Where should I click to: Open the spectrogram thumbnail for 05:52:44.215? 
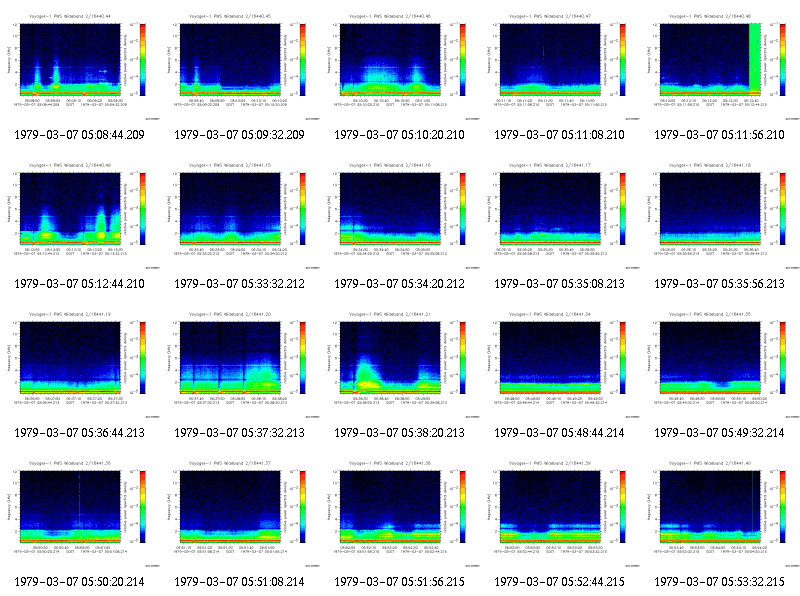[x=560, y=514]
